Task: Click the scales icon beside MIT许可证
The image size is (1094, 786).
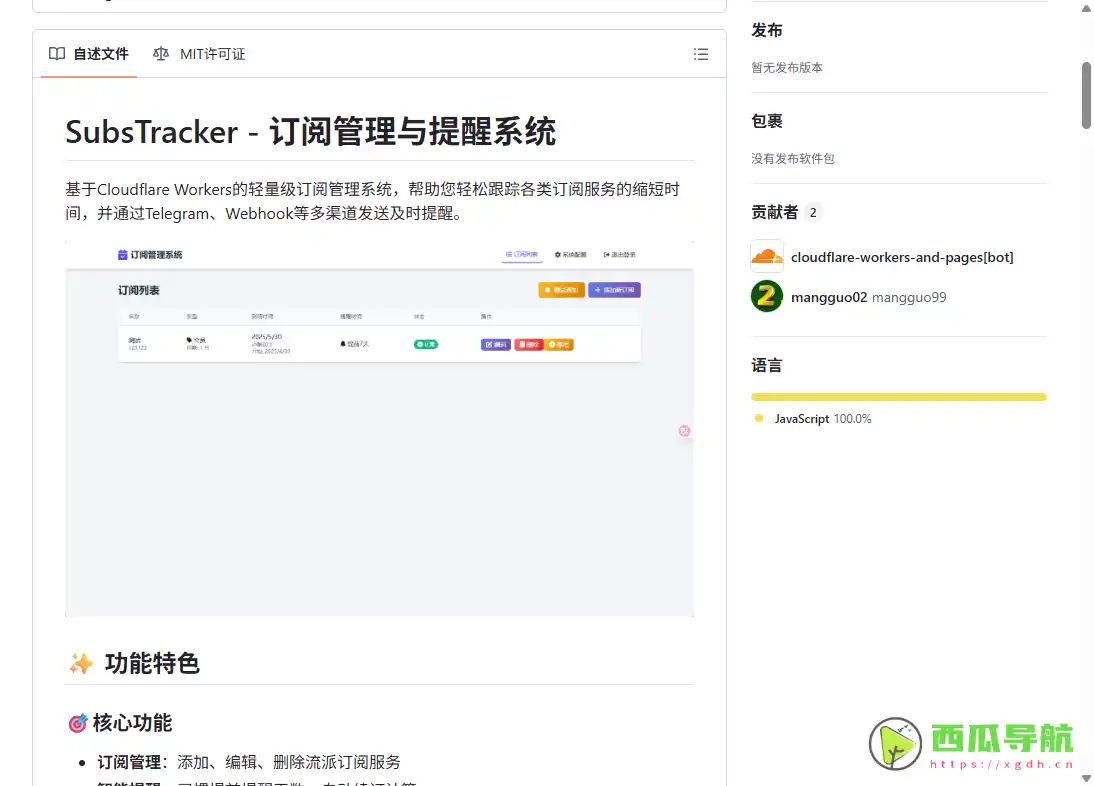Action: (x=160, y=54)
